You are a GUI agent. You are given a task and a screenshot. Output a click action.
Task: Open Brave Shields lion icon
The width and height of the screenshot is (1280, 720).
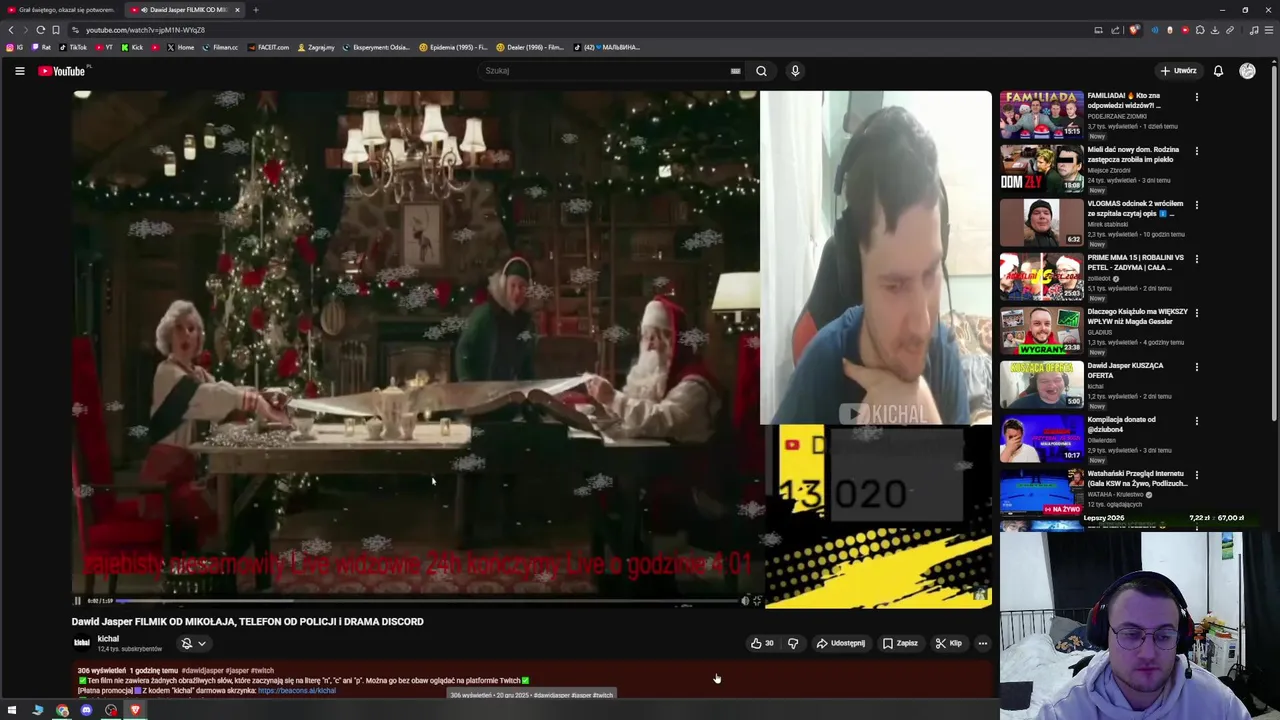[1133, 30]
